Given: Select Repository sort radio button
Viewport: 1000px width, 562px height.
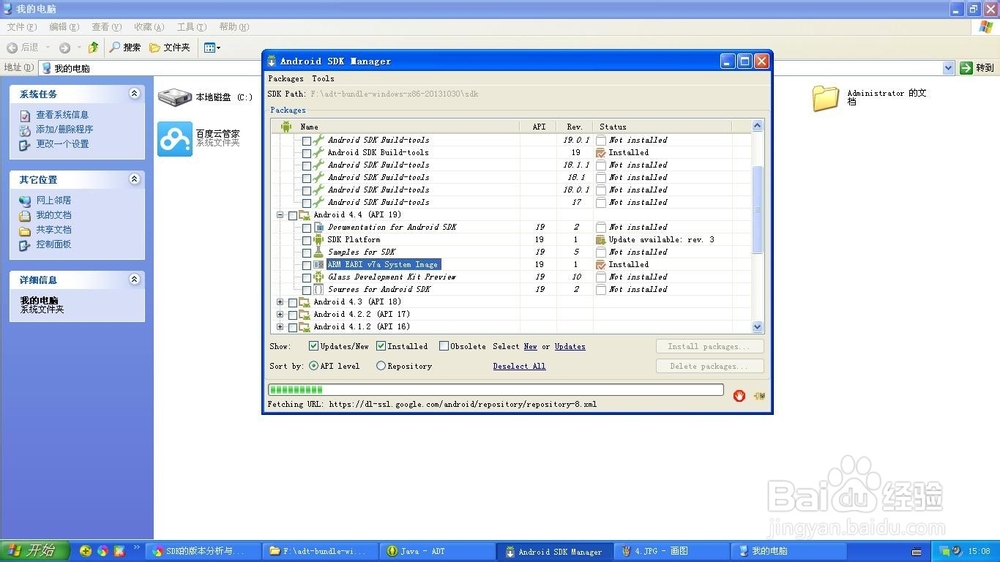Looking at the screenshot, I should click(381, 366).
